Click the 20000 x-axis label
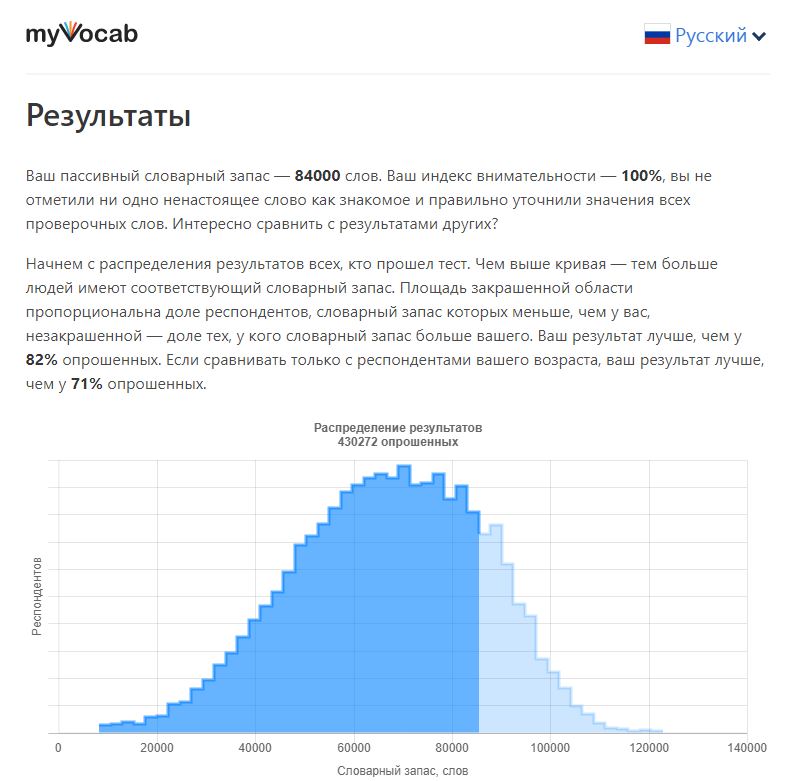The width and height of the screenshot is (804, 781). [x=157, y=748]
